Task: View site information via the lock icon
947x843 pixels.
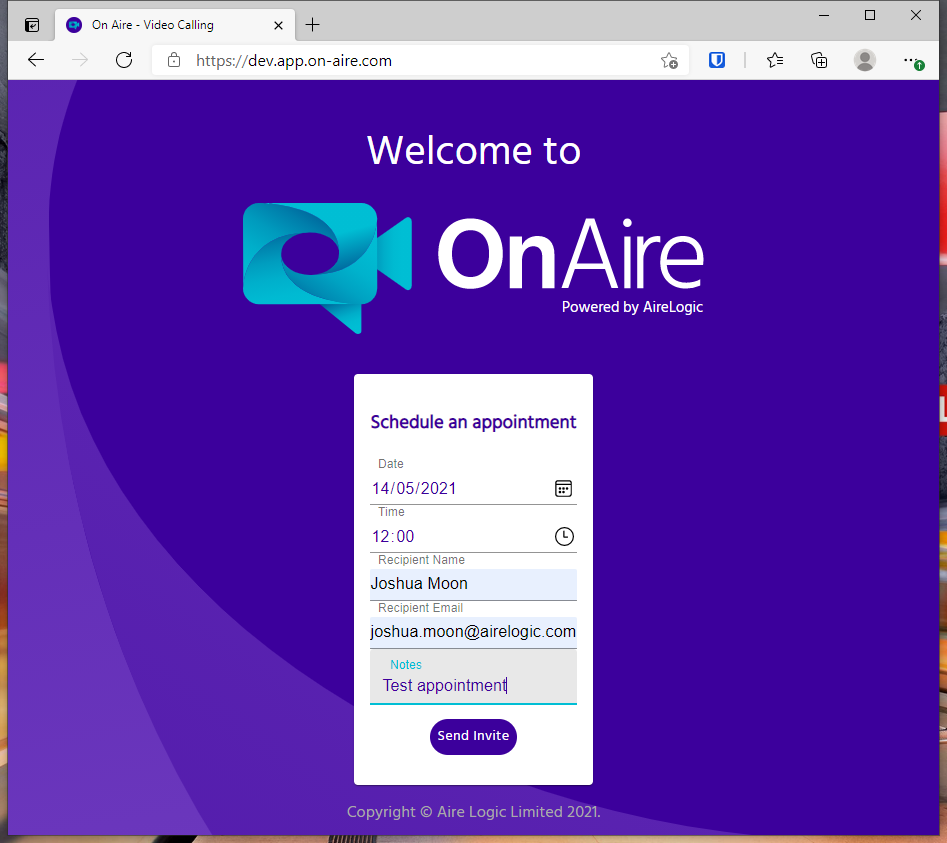Action: coord(174,60)
